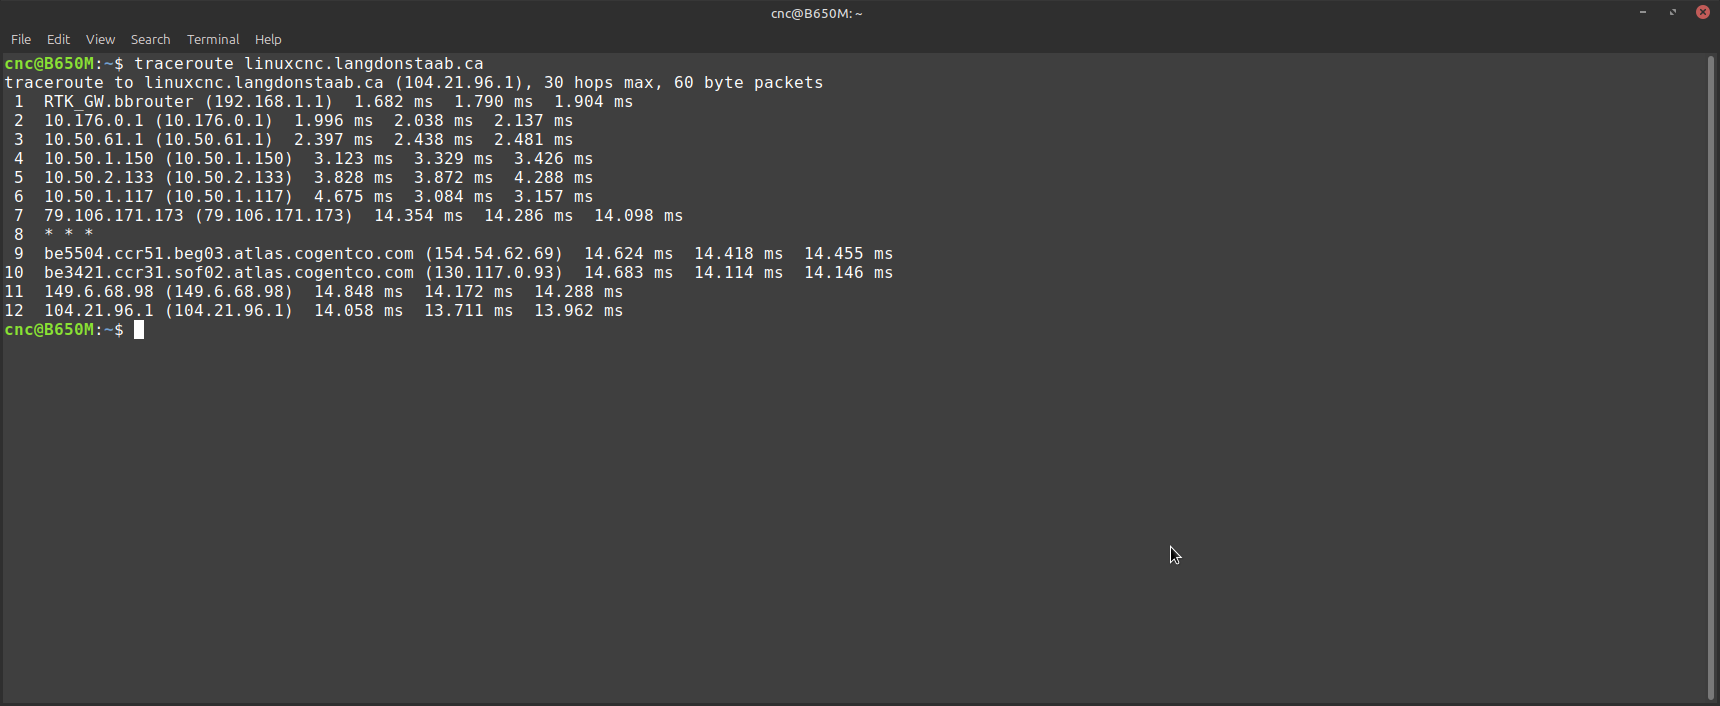Click the 149.6.68.98 address on hop 11
This screenshot has height=706, width=1720.
[x=98, y=292]
